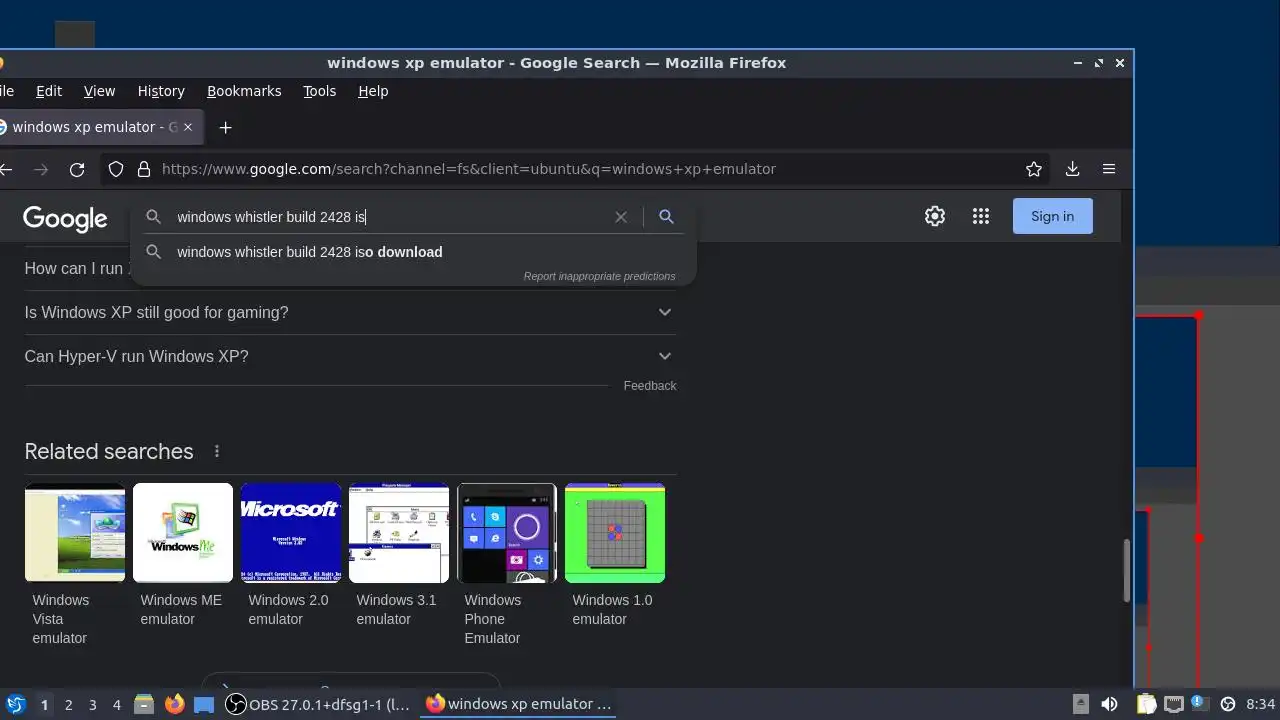This screenshot has width=1280, height=720.
Task: Open Windows 2.0 emulator related search
Action: [291, 556]
